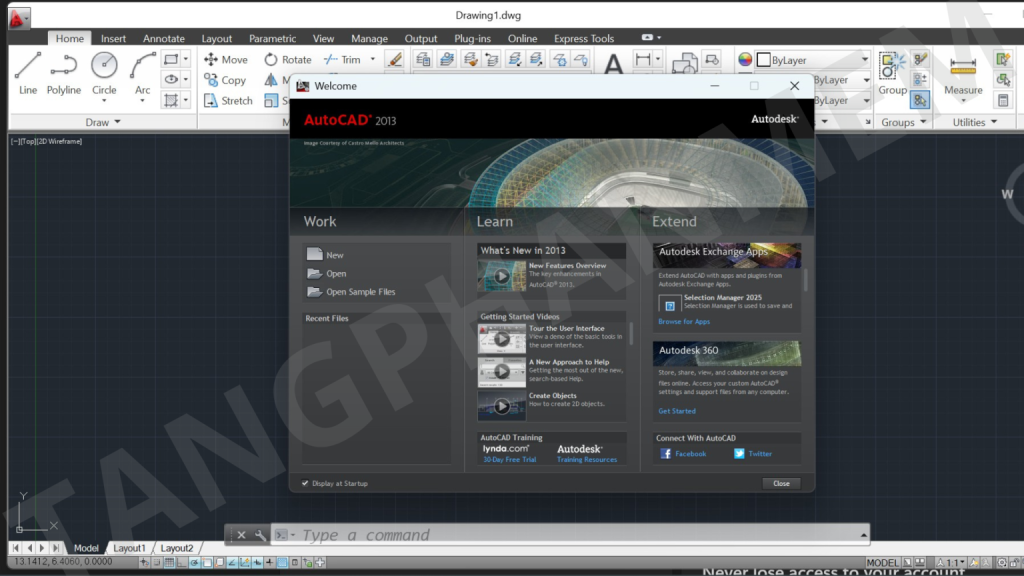The width and height of the screenshot is (1024, 576).
Task: Pick the Arc drawing tool
Action: pos(143,71)
